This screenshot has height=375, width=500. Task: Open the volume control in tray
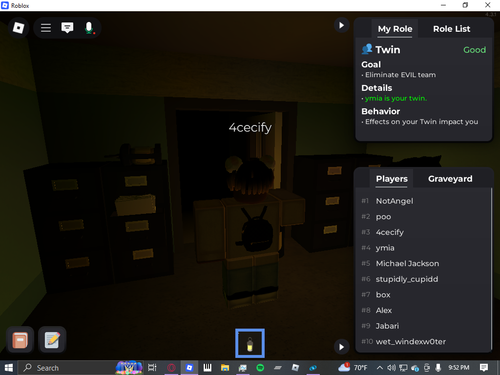click(391, 368)
